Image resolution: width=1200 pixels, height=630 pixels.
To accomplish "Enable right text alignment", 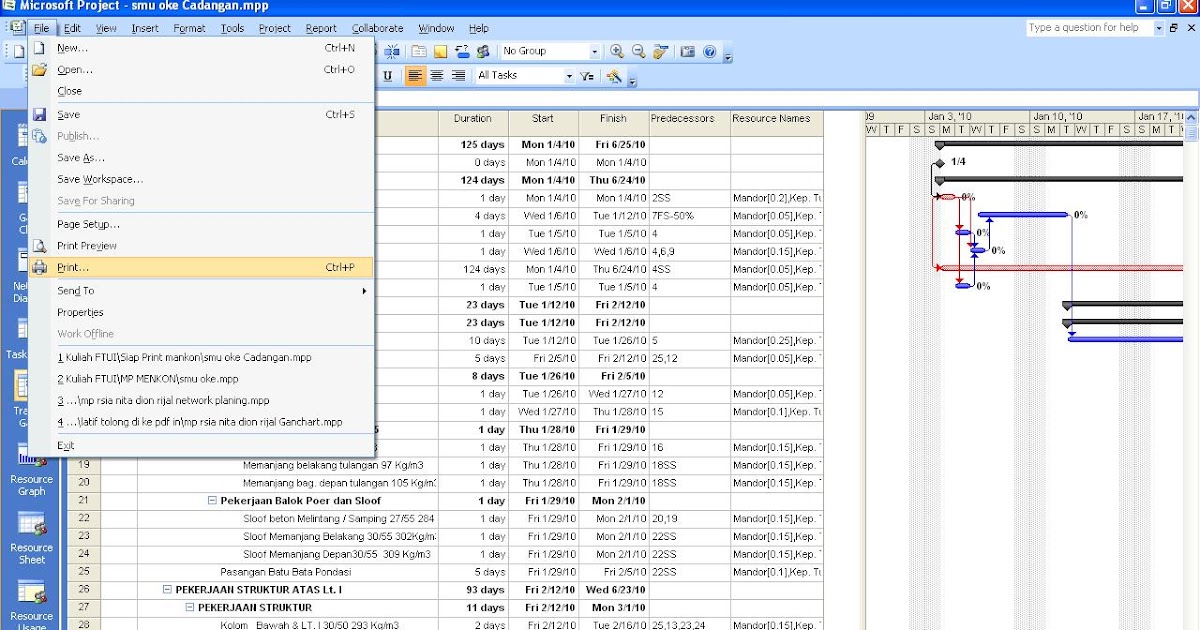I will (x=457, y=75).
